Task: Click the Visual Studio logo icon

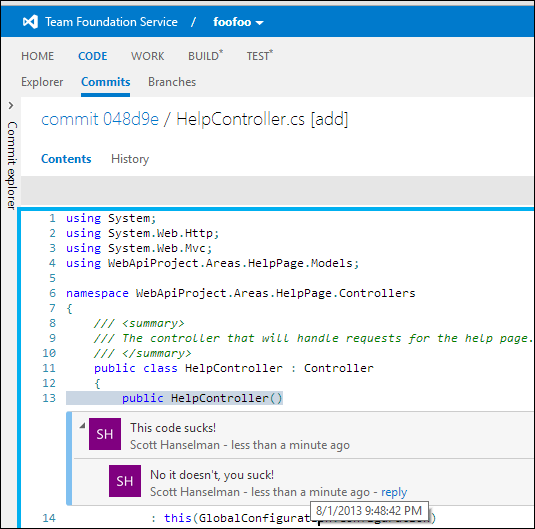Action: pyautogui.click(x=30, y=22)
